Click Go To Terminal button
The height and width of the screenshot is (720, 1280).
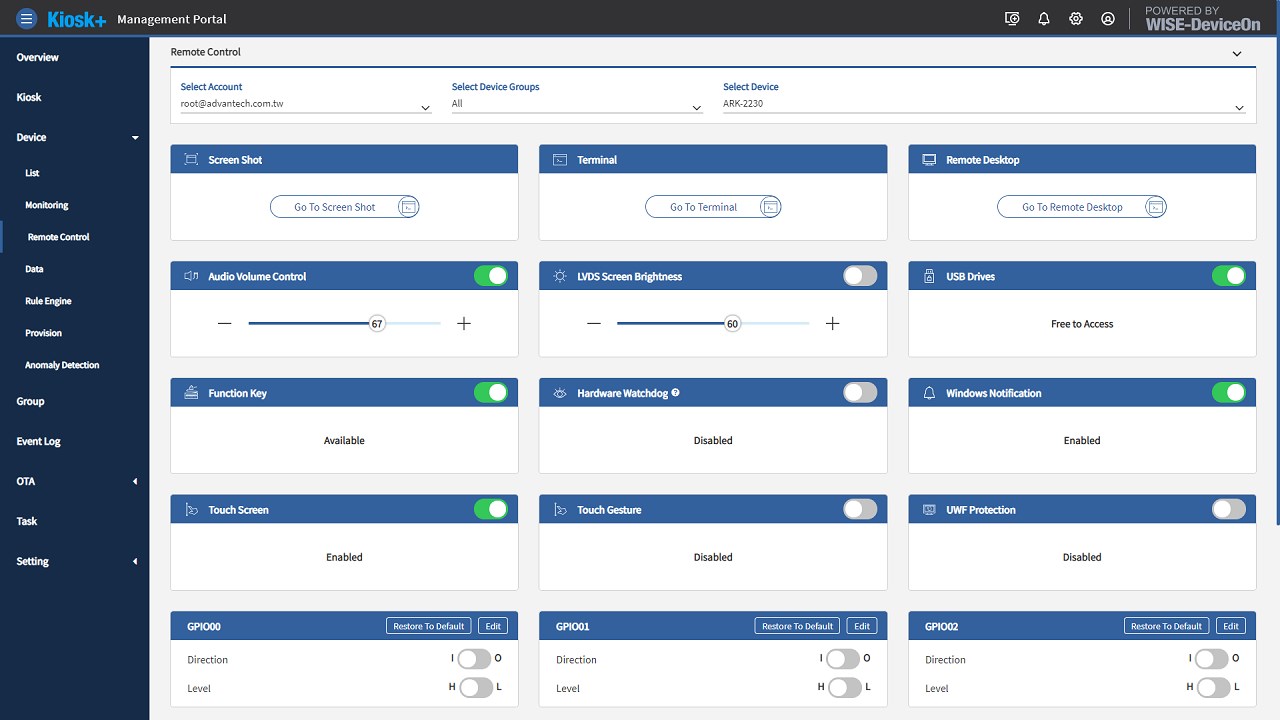pos(713,207)
